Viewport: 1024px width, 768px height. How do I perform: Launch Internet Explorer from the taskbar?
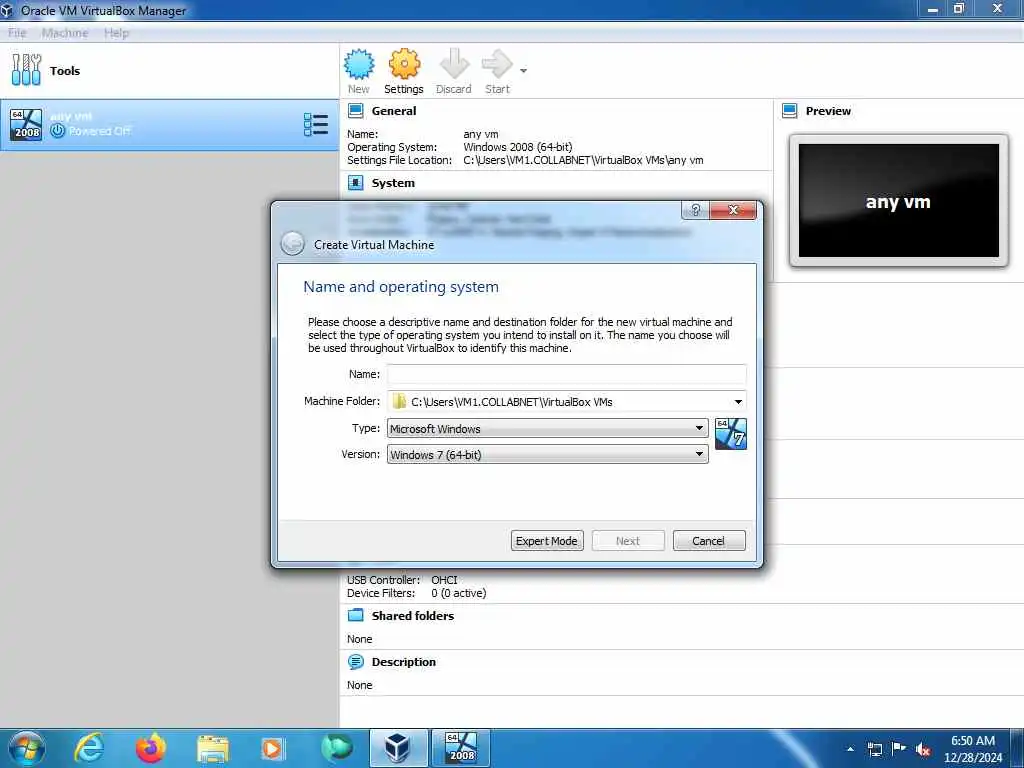(x=89, y=748)
